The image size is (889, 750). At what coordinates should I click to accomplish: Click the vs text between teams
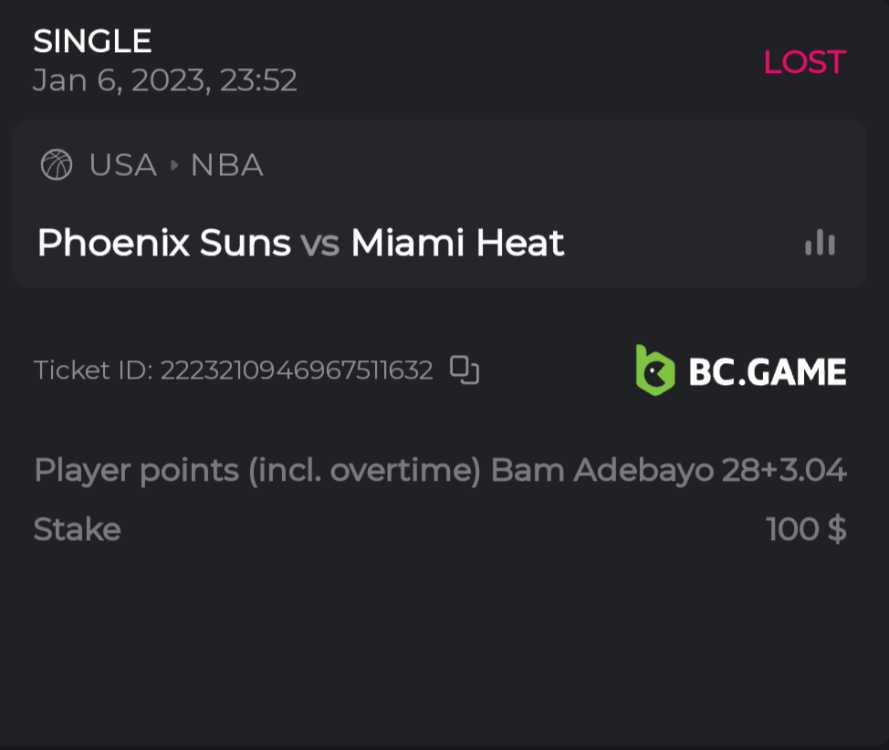pyautogui.click(x=320, y=244)
